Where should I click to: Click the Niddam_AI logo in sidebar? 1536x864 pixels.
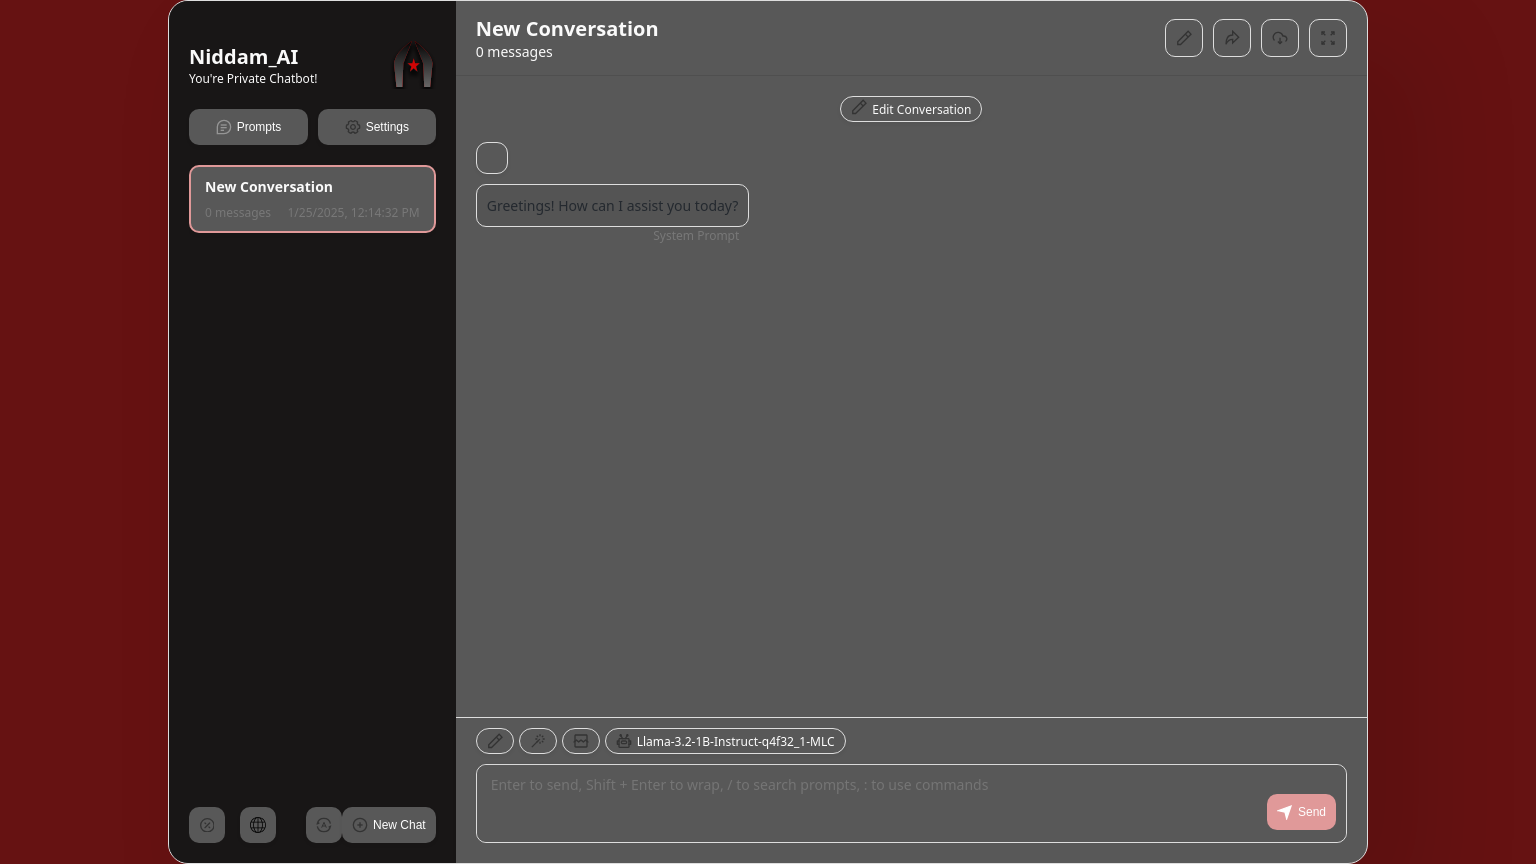(x=413, y=66)
